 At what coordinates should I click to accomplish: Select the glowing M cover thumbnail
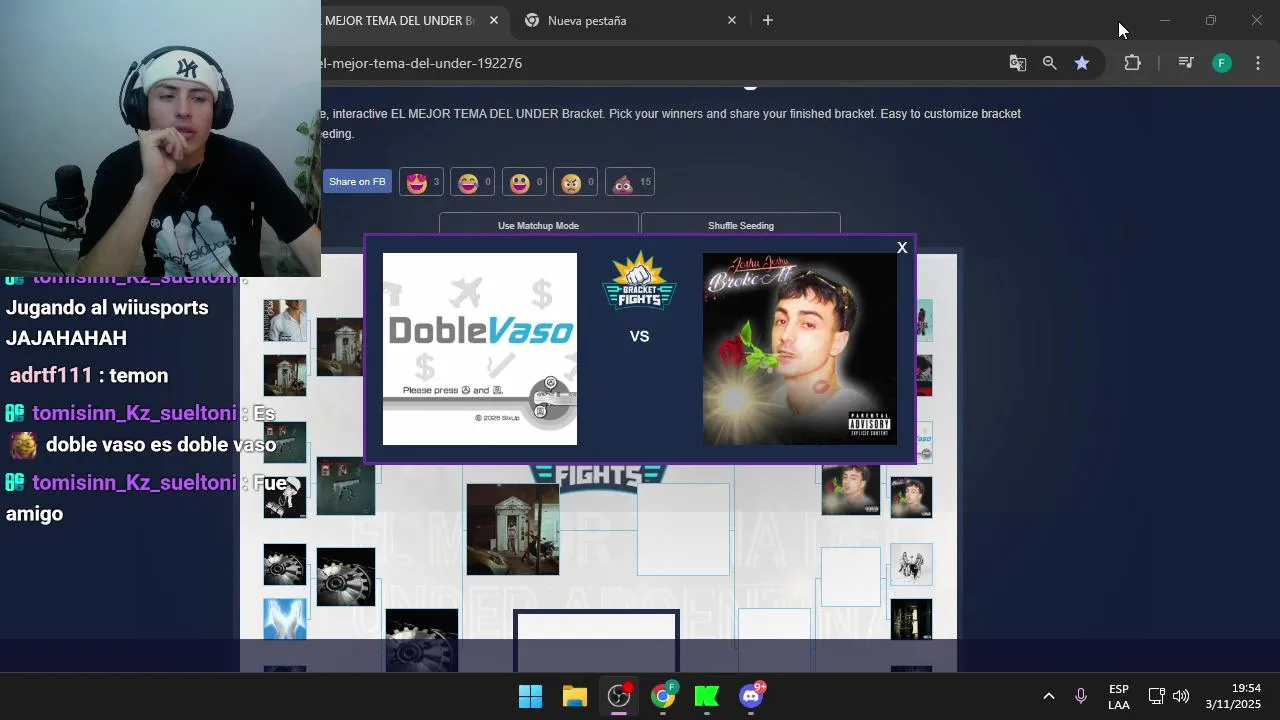click(285, 619)
